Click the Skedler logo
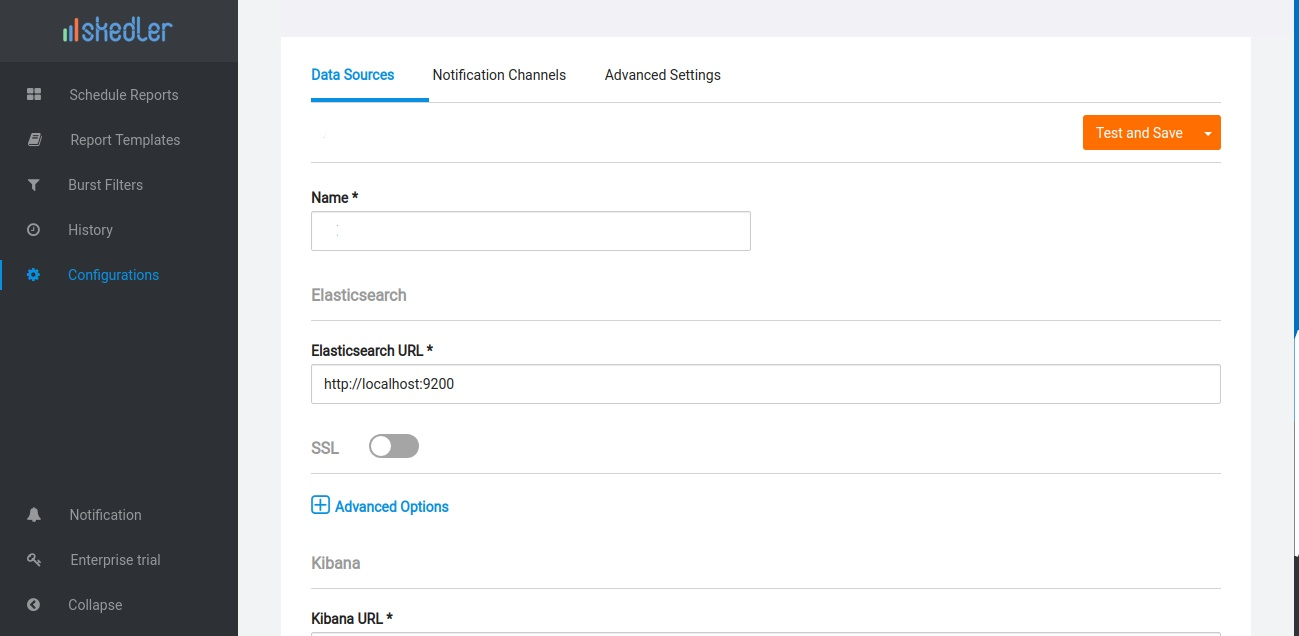The image size is (1299, 636). coord(117,30)
